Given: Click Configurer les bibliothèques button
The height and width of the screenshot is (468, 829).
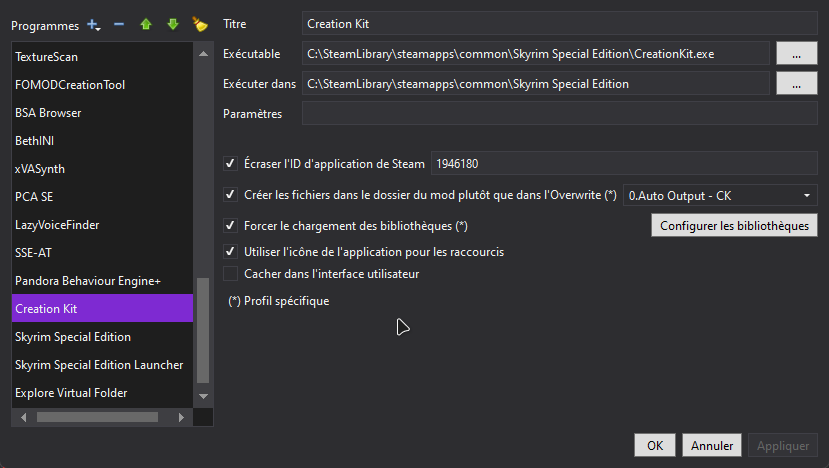Looking at the screenshot, I should pos(734,226).
